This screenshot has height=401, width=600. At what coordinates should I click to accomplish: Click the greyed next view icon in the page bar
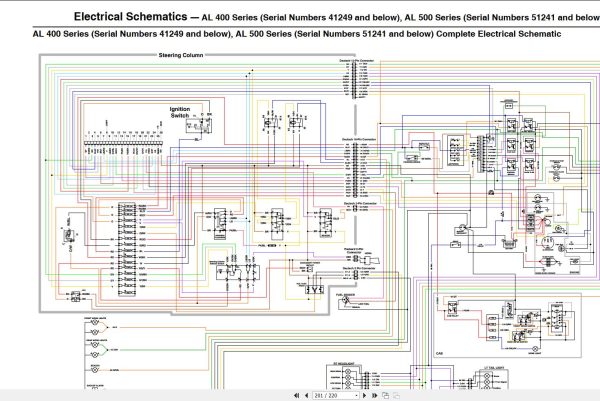pos(396,395)
